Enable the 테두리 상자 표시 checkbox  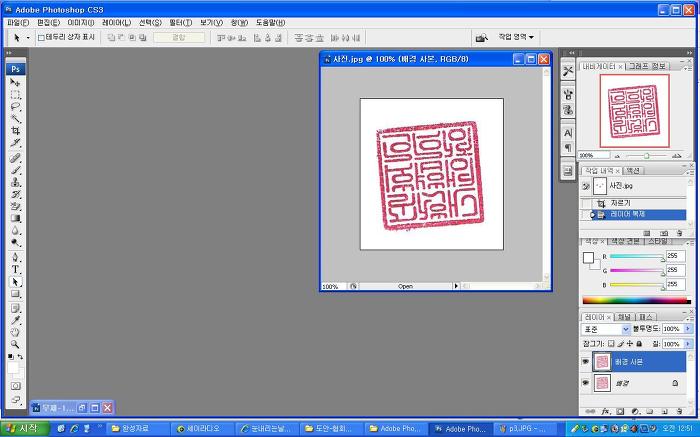(41, 38)
